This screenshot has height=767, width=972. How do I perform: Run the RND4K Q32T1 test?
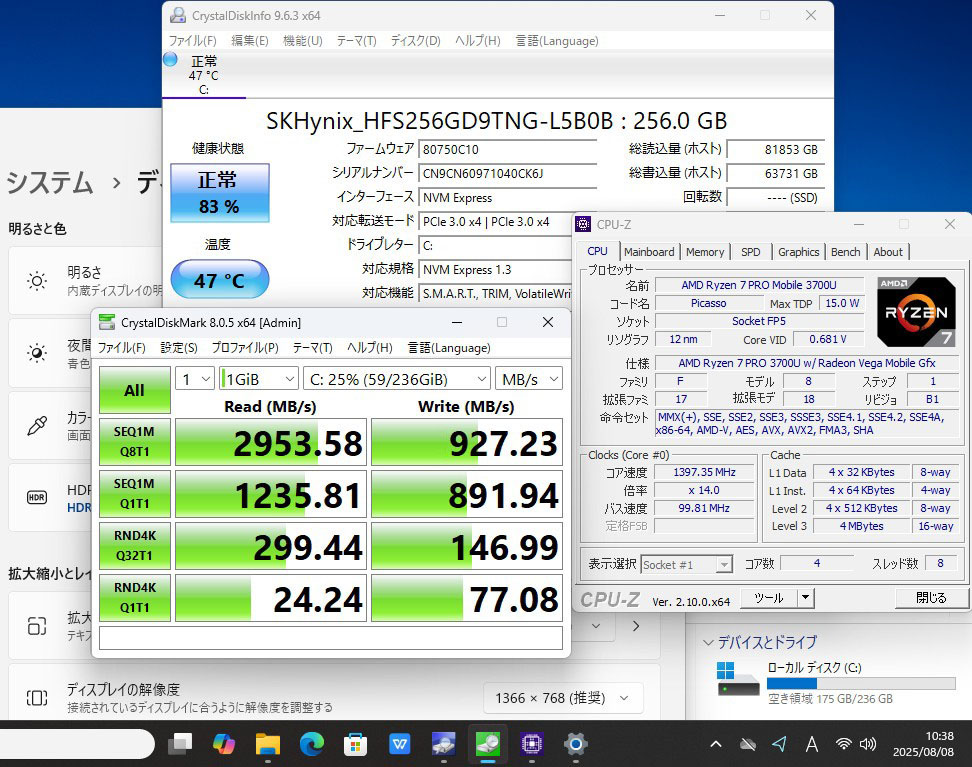tap(135, 546)
